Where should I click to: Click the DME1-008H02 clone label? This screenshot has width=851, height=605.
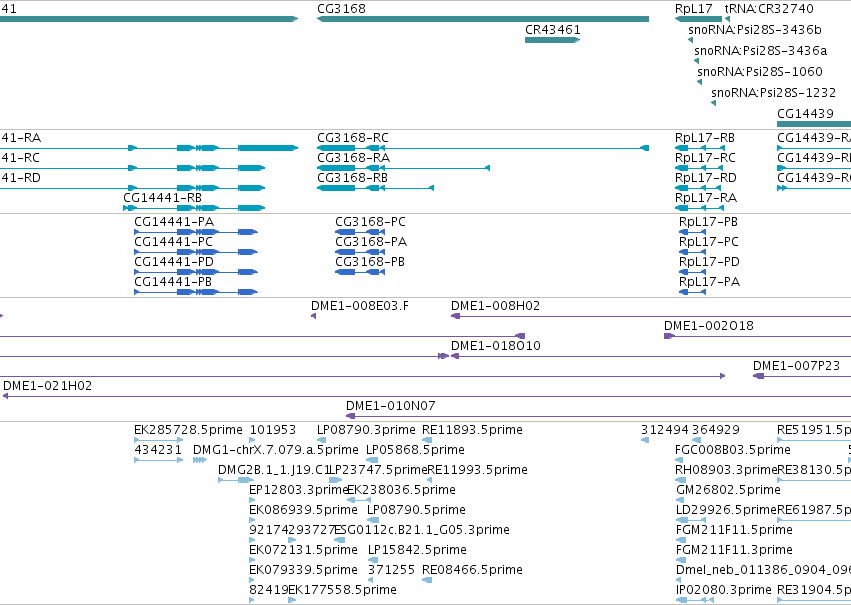click(496, 306)
